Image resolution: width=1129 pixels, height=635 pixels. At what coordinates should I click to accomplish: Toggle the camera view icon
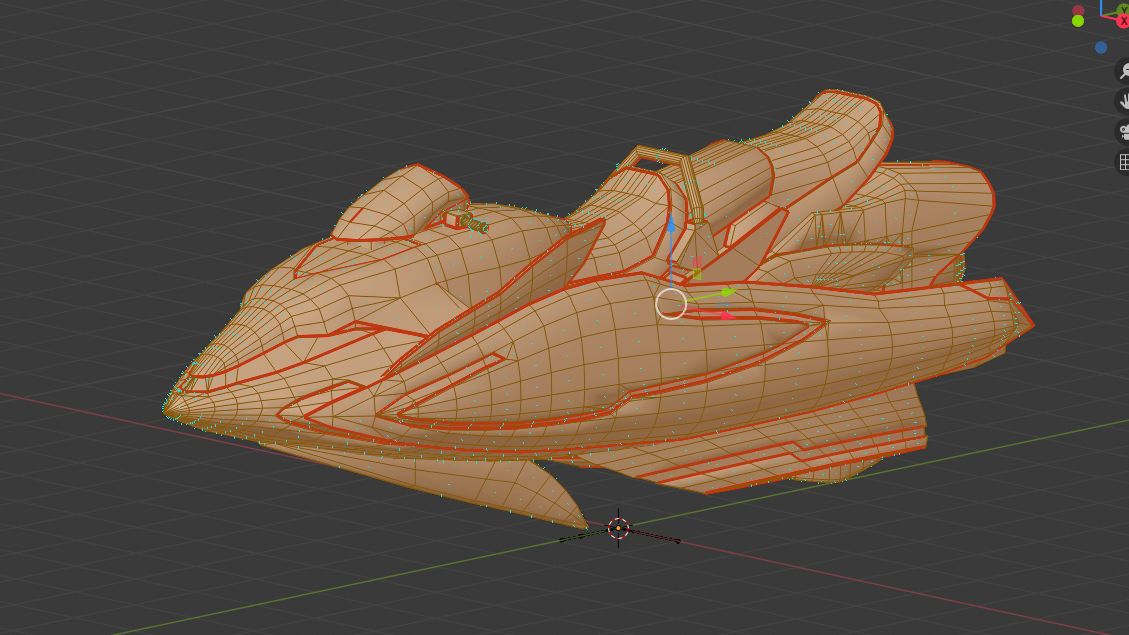pyautogui.click(x=1122, y=132)
